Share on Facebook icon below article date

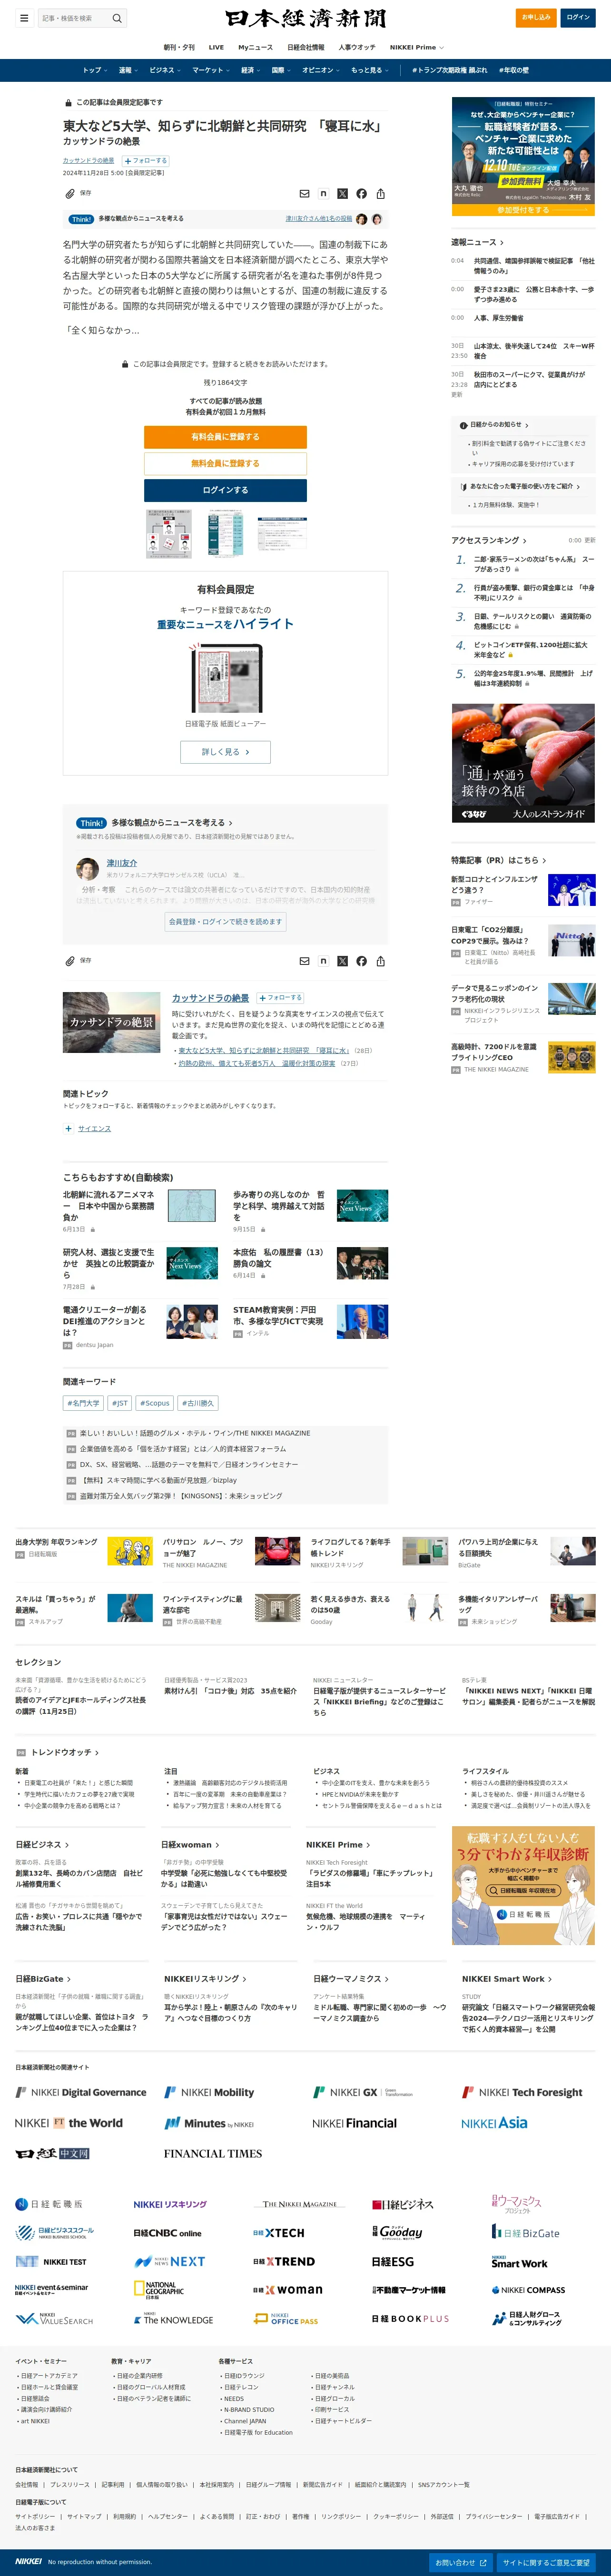(x=361, y=193)
